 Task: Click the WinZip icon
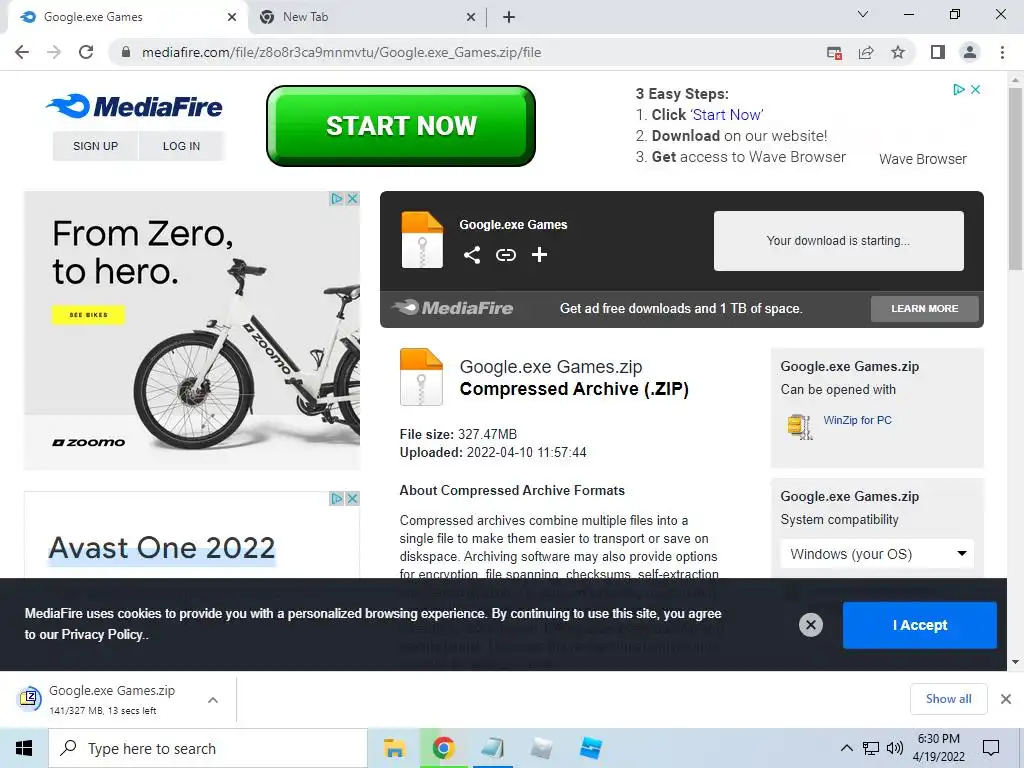[801, 427]
